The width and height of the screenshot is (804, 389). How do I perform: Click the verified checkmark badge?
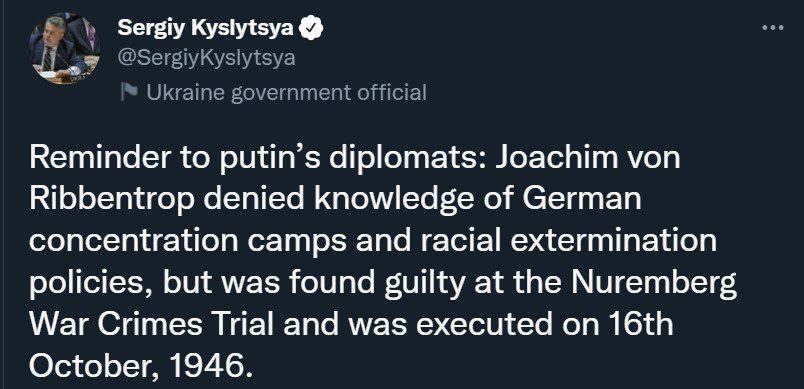pos(311,27)
